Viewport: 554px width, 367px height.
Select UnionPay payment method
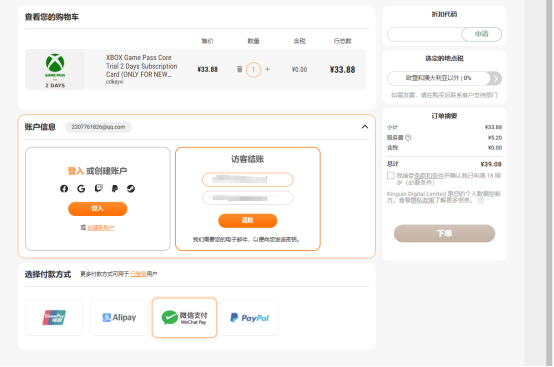tap(54, 318)
